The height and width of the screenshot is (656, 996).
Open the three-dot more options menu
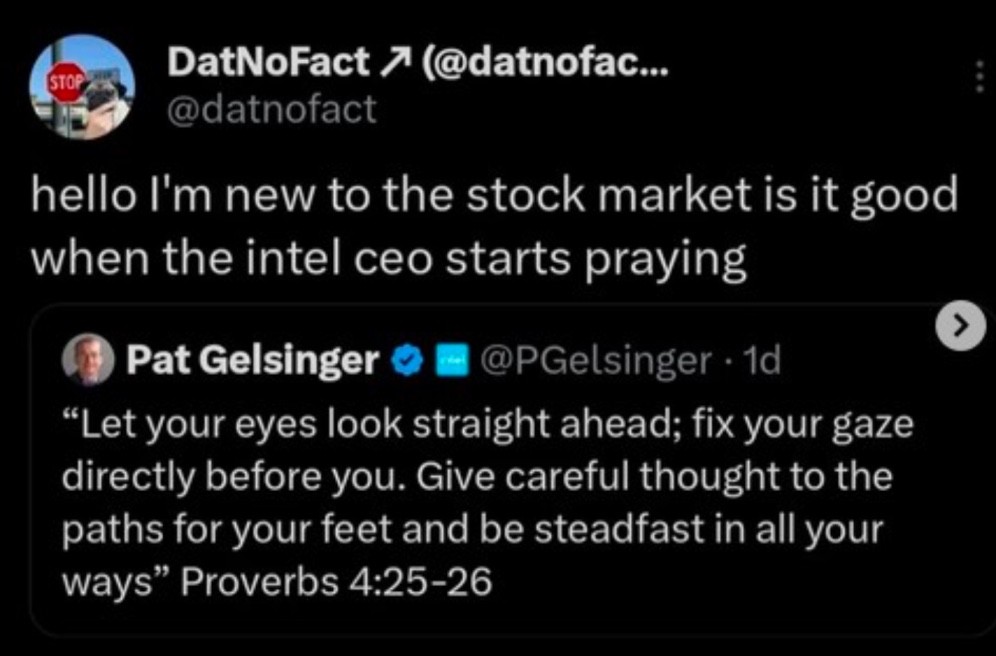tap(977, 77)
